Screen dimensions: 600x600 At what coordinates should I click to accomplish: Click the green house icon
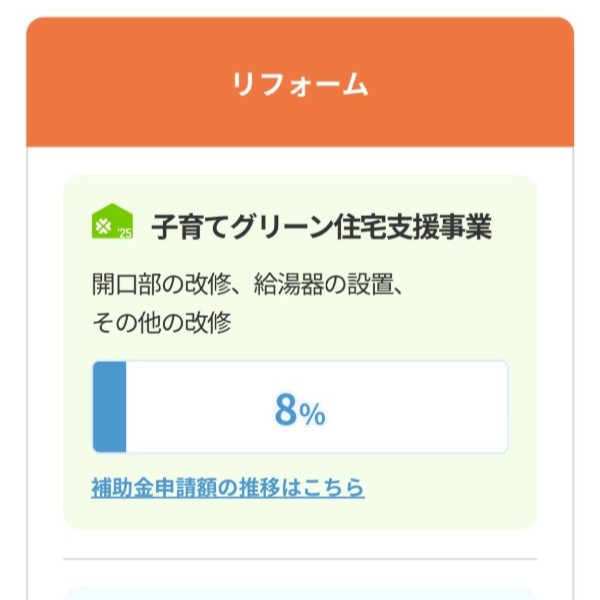pyautogui.click(x=108, y=222)
